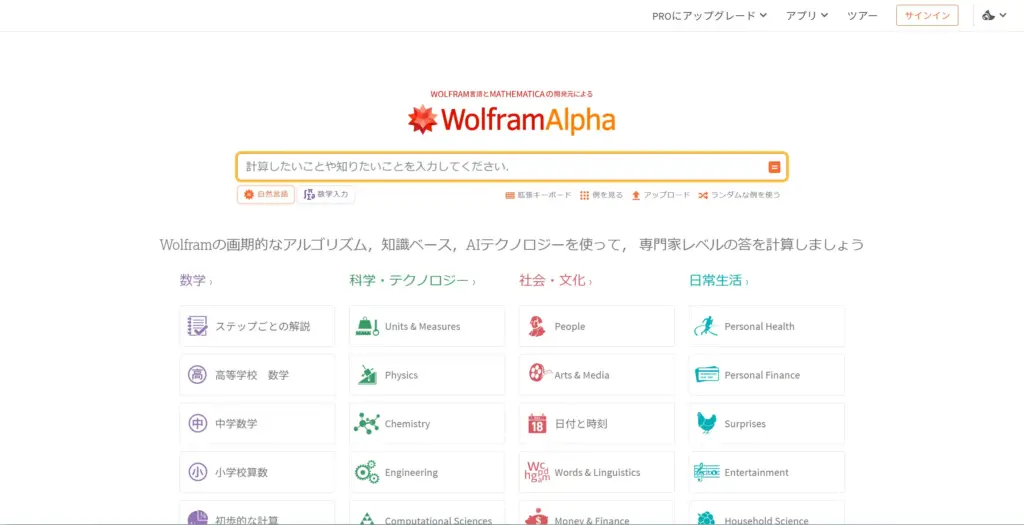Expand the アプリ apps dropdown
The height and width of the screenshot is (525, 1024).
coord(807,16)
